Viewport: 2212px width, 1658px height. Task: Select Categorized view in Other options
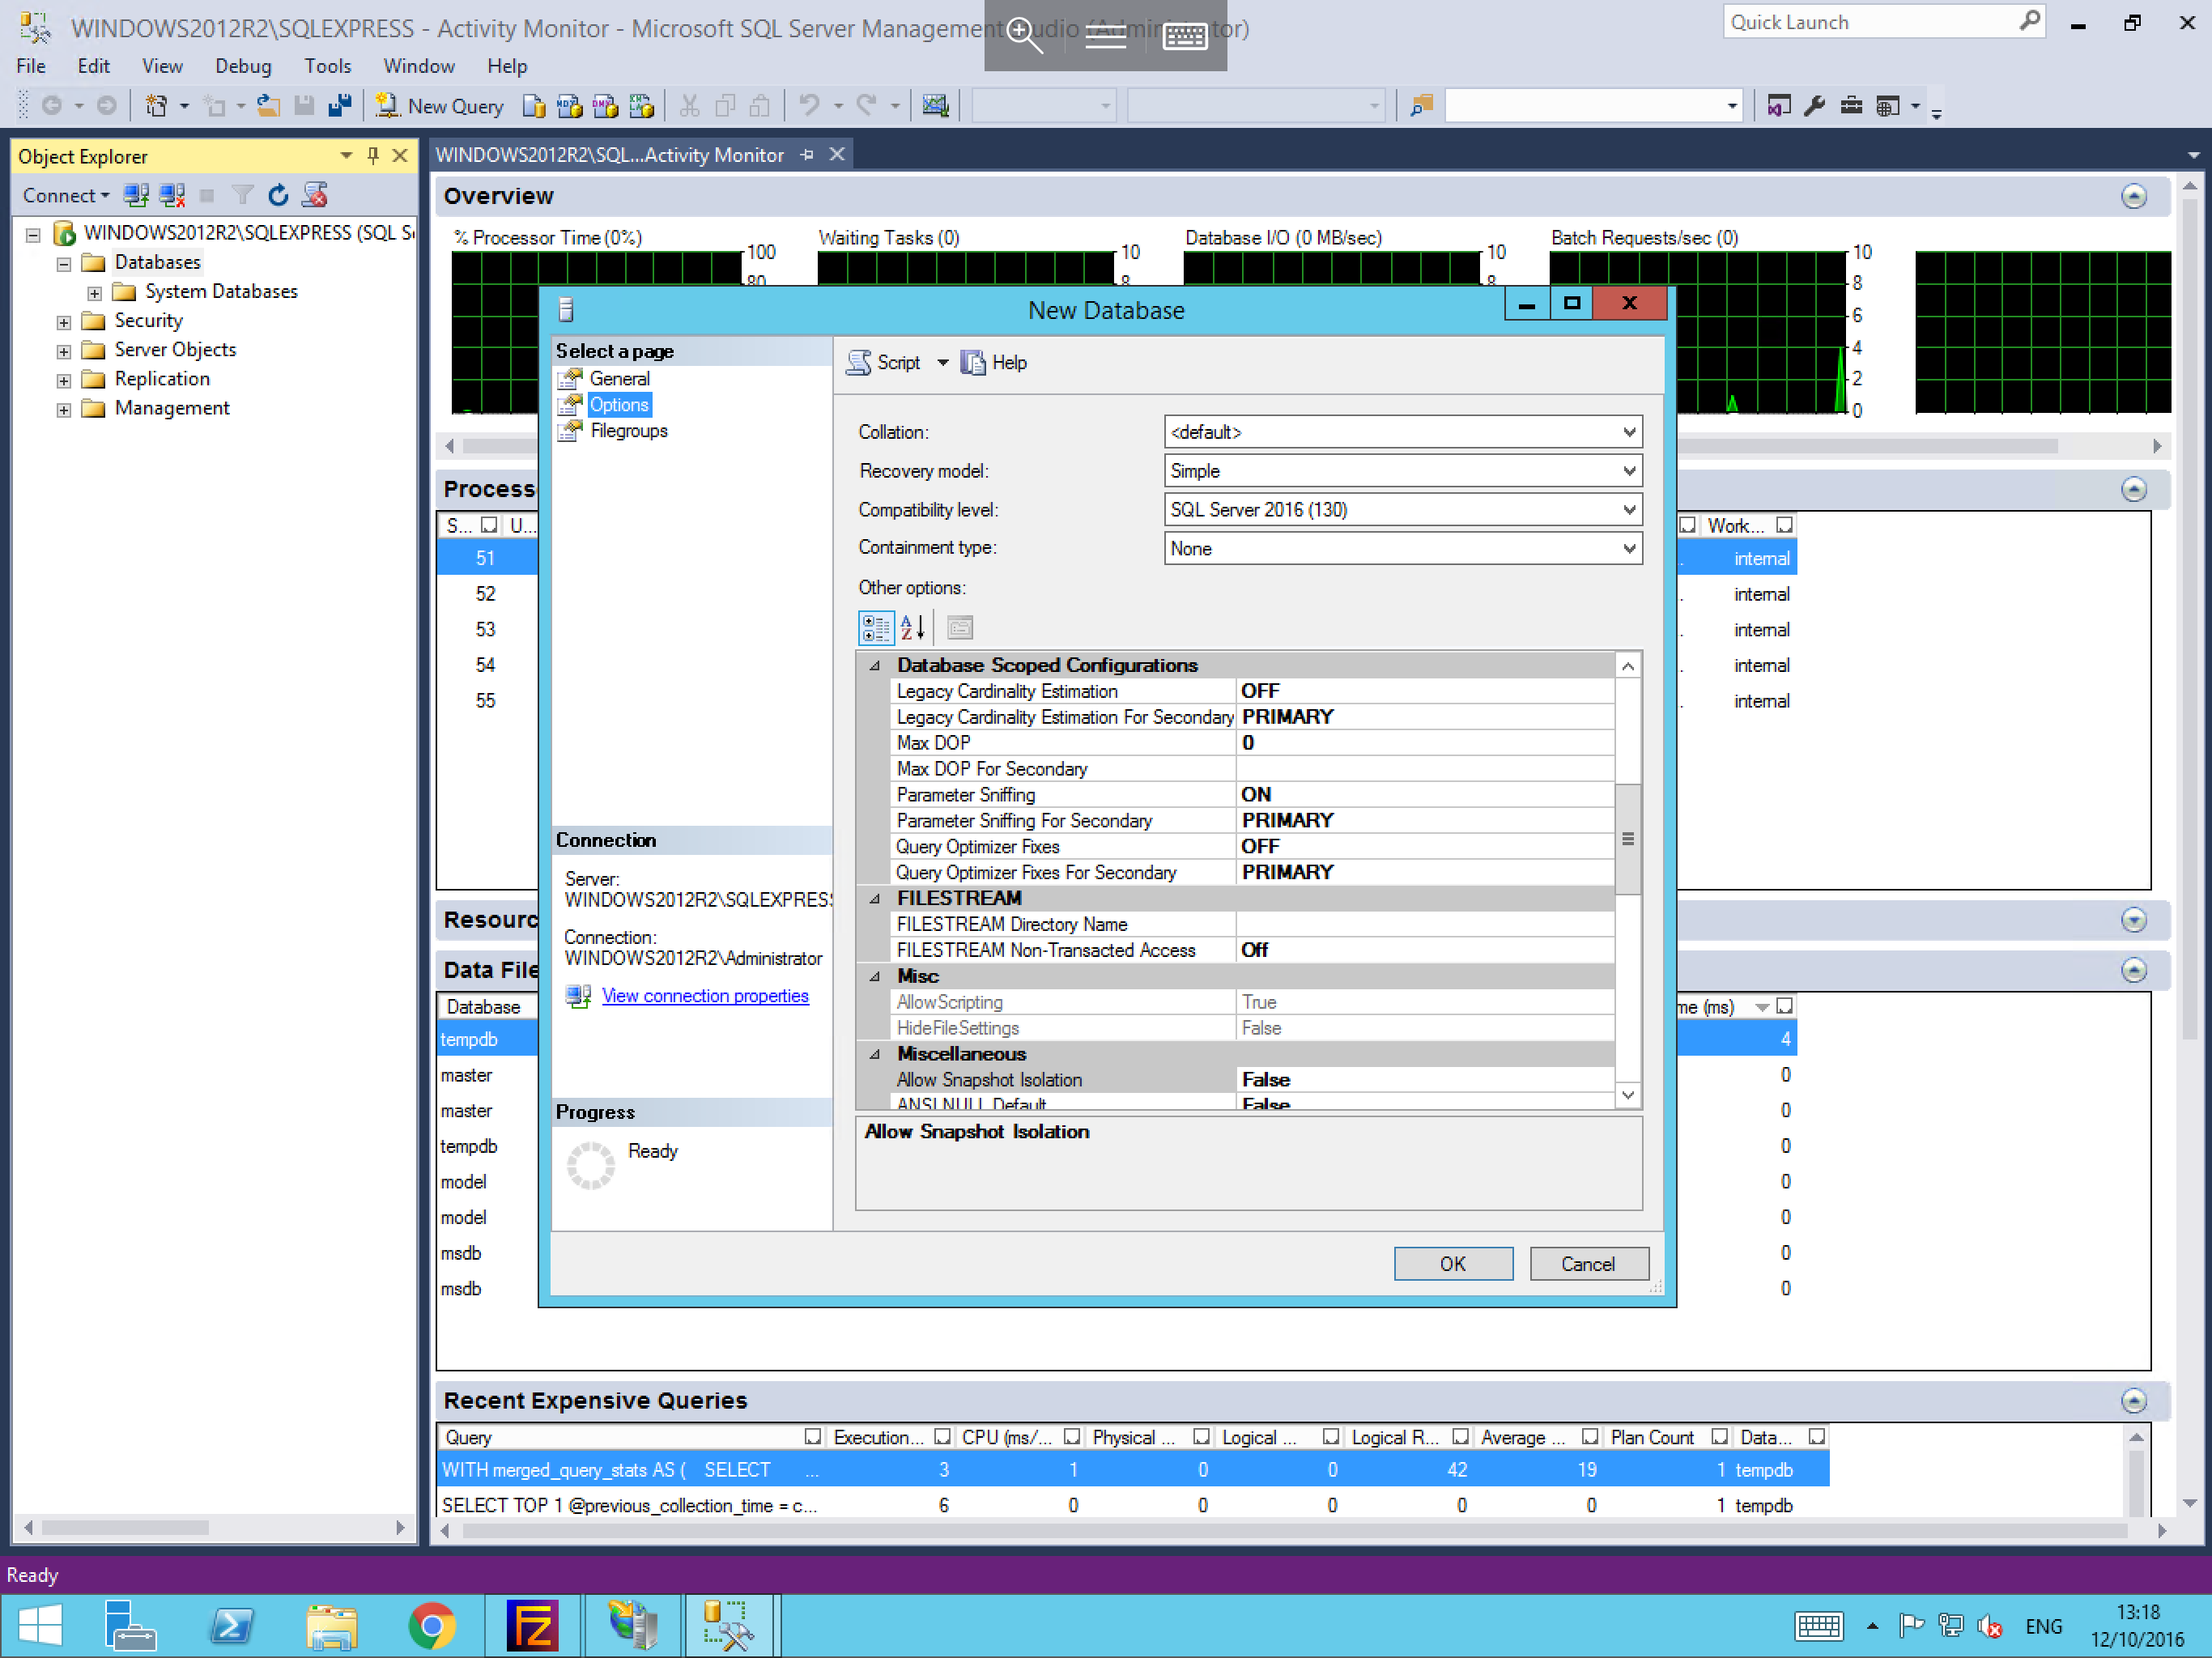[876, 627]
